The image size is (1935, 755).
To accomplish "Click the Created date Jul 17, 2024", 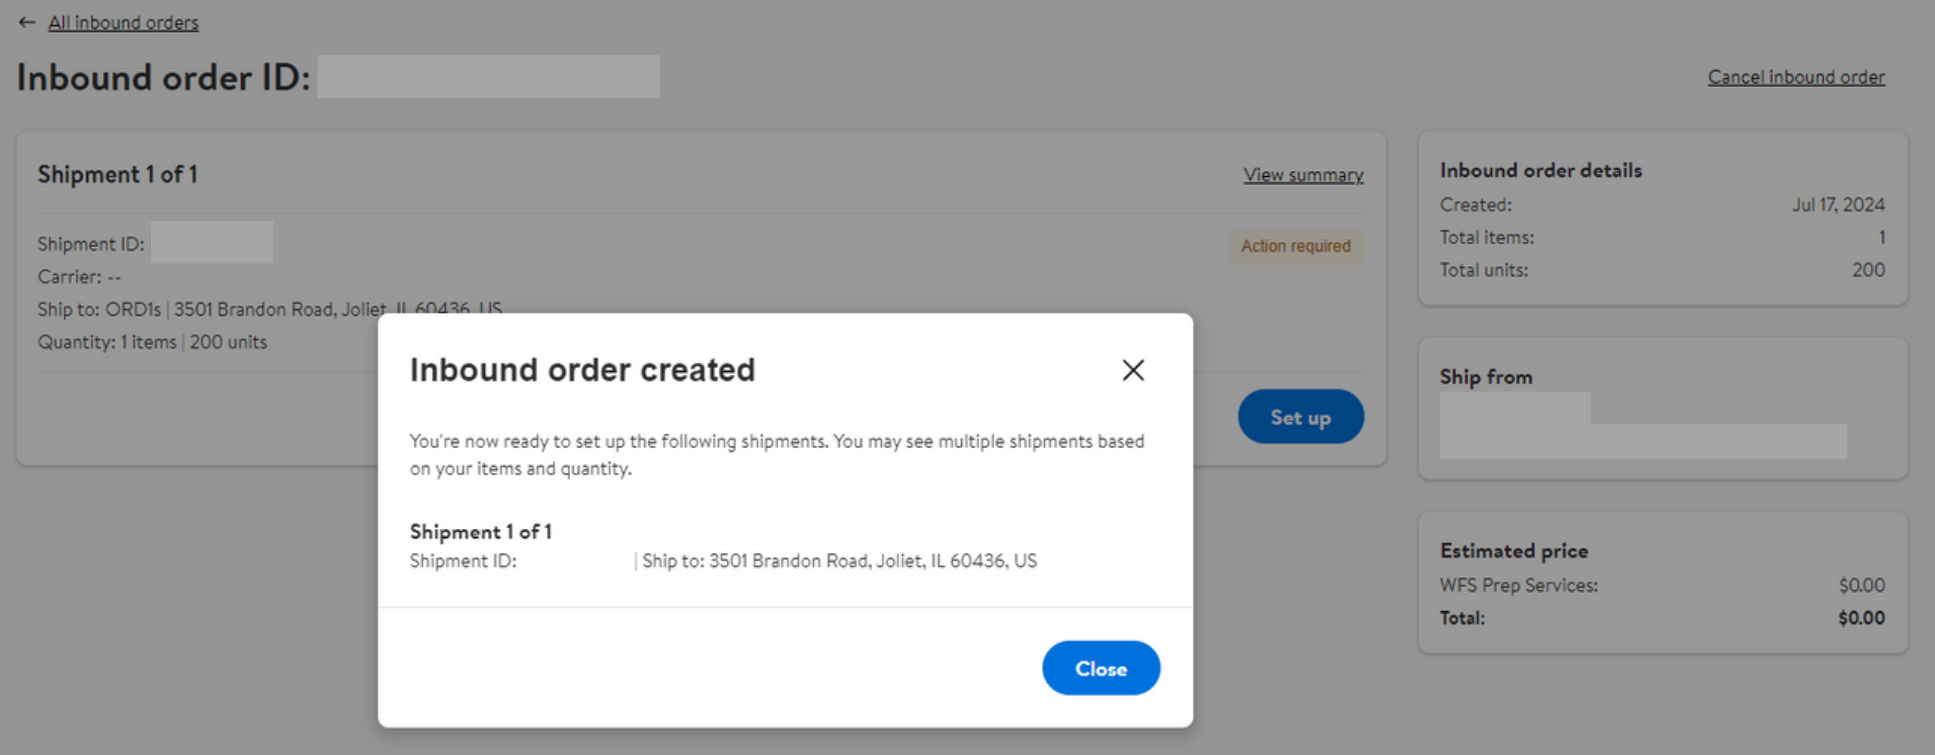I will (x=1838, y=205).
